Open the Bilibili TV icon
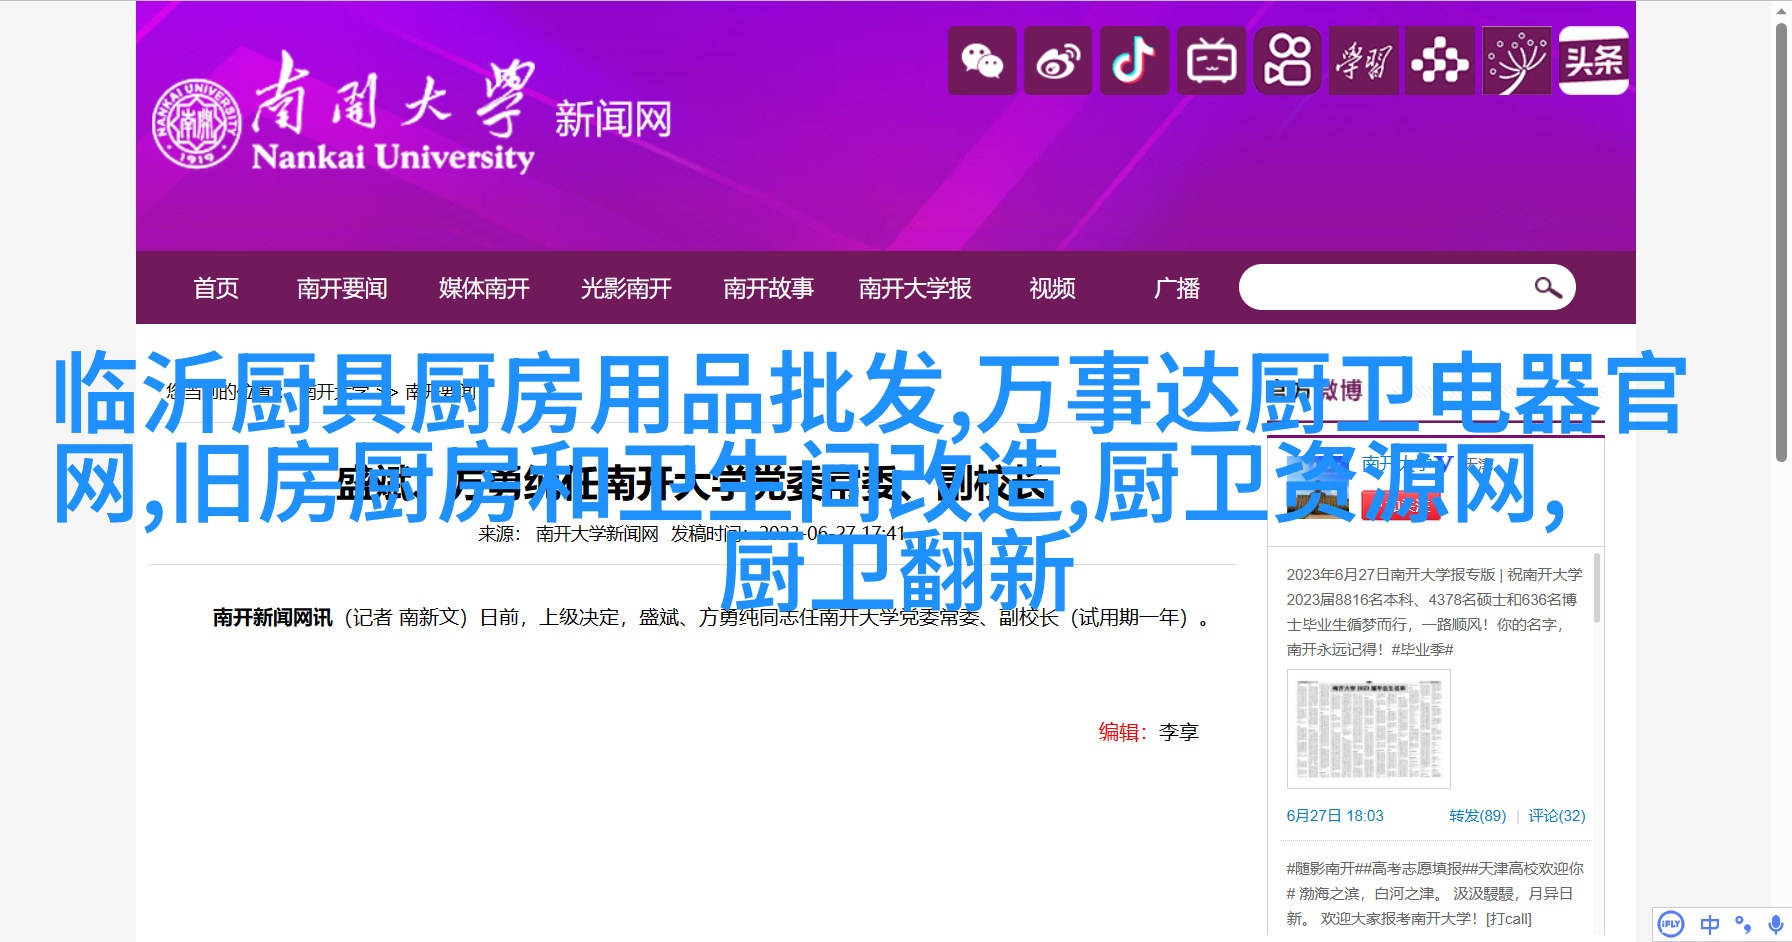The height and width of the screenshot is (942, 1792). tap(1211, 61)
